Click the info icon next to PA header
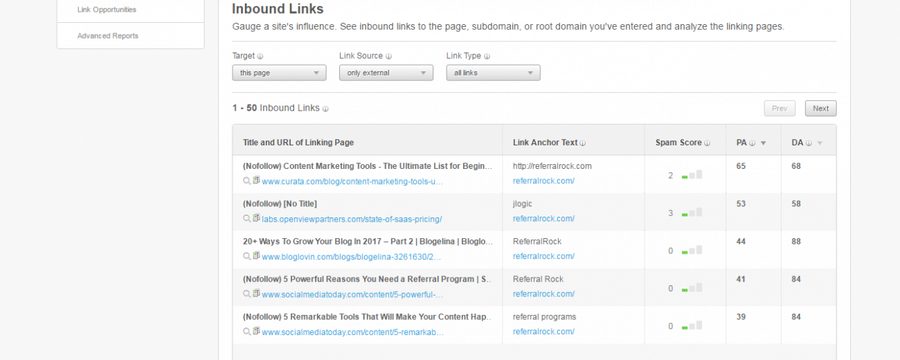 752,143
